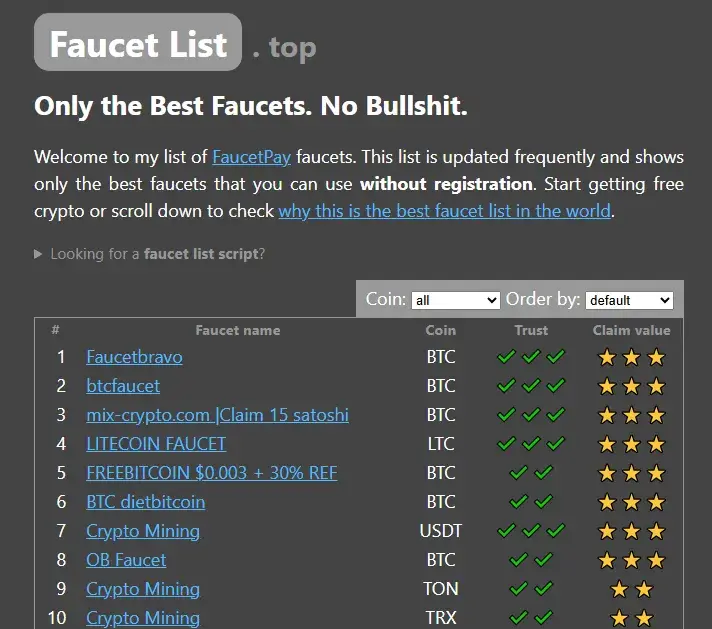Click trust checkmarks for BTC dietbitcoin
This screenshot has height=629, width=712.
531,502
